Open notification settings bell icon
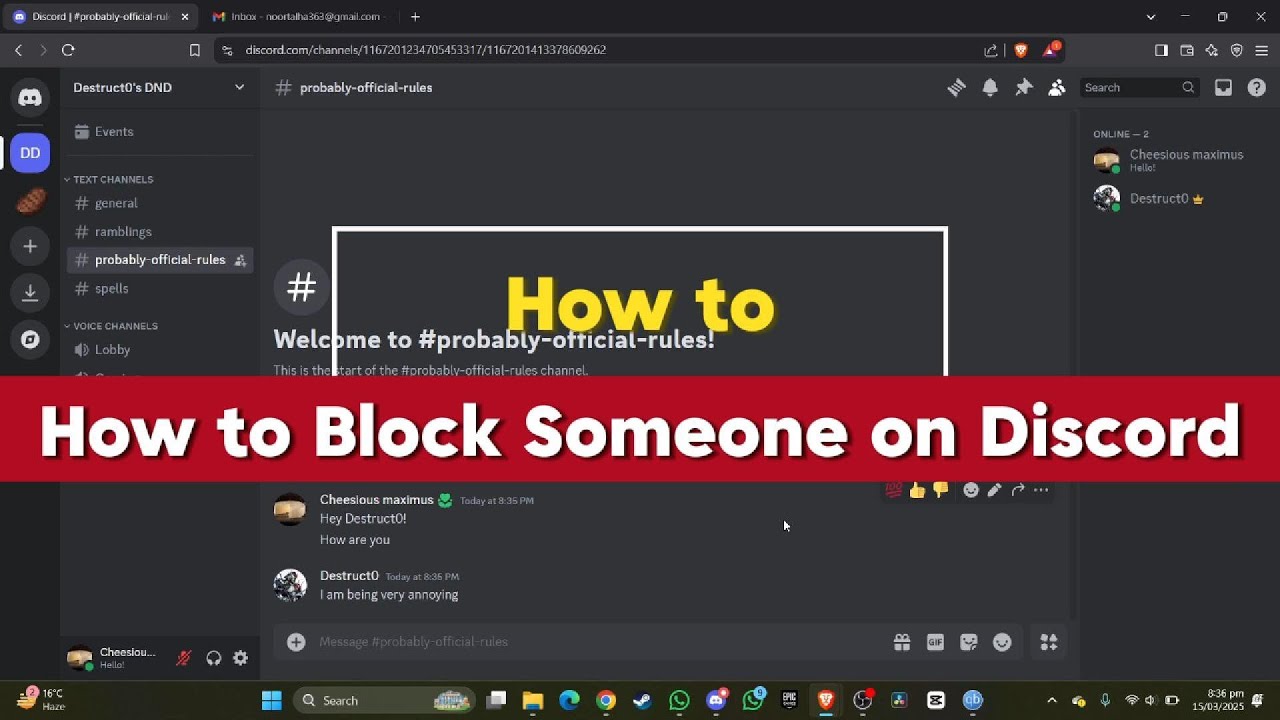The height and width of the screenshot is (720, 1280). 990,88
